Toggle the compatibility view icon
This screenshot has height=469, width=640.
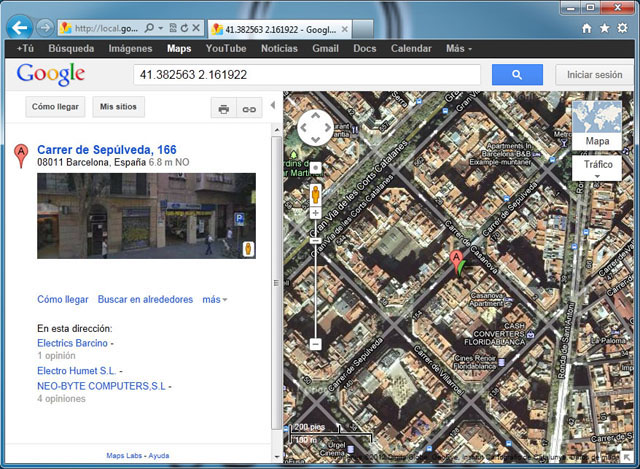(173, 28)
